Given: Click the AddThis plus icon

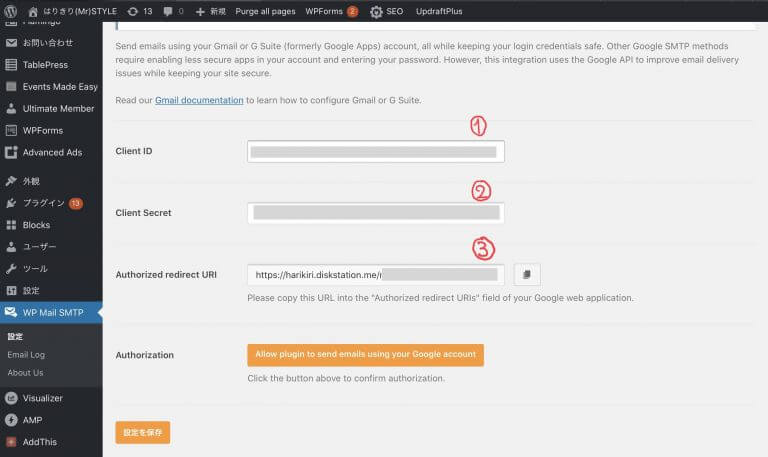Looking at the screenshot, I should tap(11, 442).
